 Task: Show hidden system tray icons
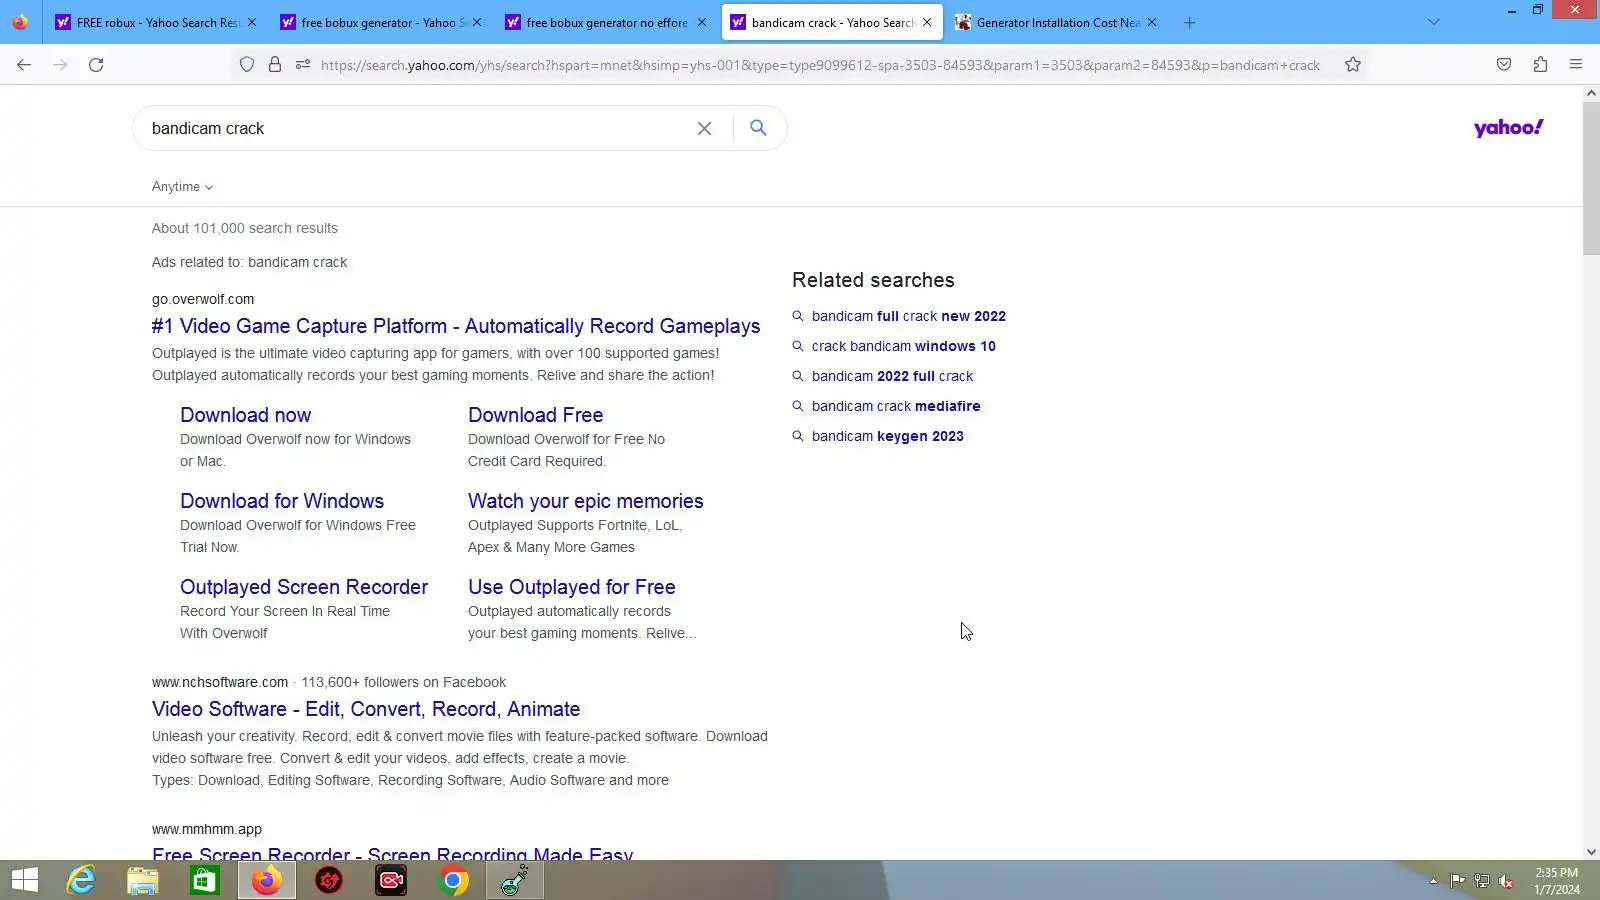(1433, 881)
